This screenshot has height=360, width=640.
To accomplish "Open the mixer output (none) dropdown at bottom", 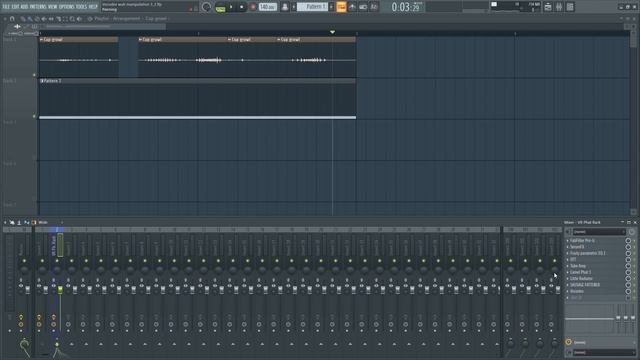I will tap(603, 352).
